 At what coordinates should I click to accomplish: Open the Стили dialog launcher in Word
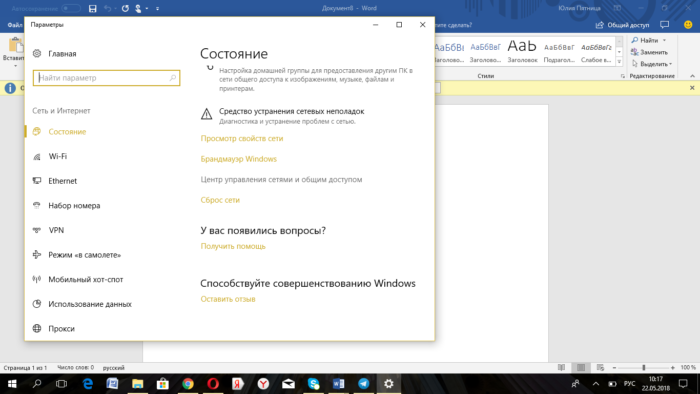(622, 76)
